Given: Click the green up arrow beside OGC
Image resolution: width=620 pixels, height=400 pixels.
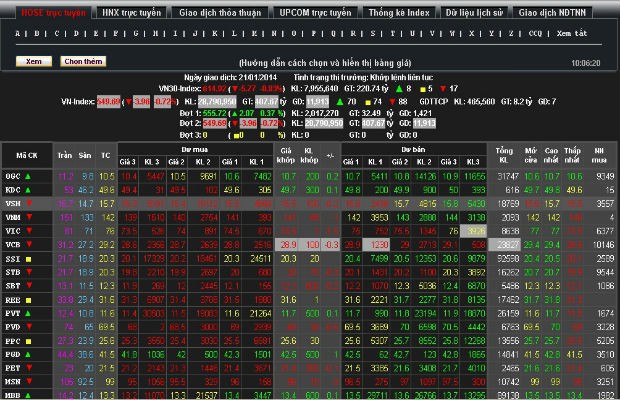Looking at the screenshot, I should [x=28, y=175].
